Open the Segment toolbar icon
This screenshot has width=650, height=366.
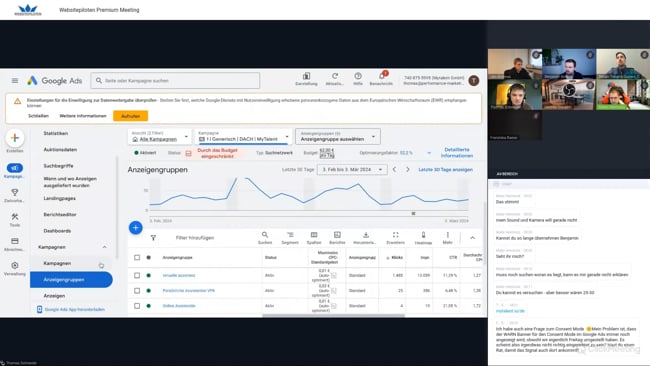click(290, 235)
